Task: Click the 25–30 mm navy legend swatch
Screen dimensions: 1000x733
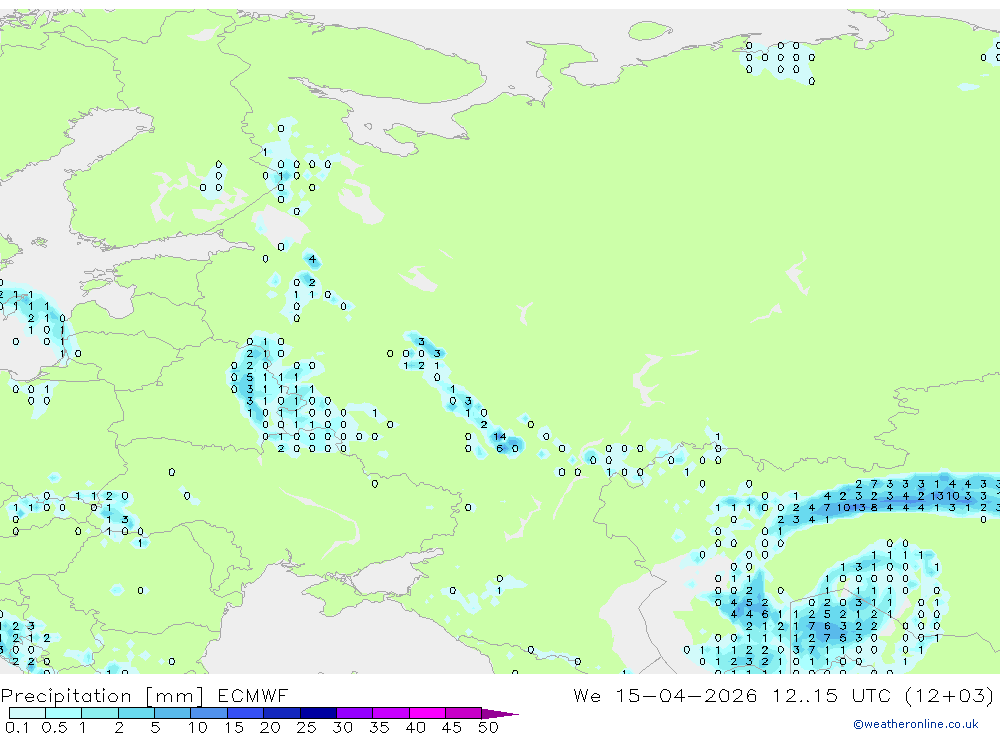Action: click(x=318, y=713)
